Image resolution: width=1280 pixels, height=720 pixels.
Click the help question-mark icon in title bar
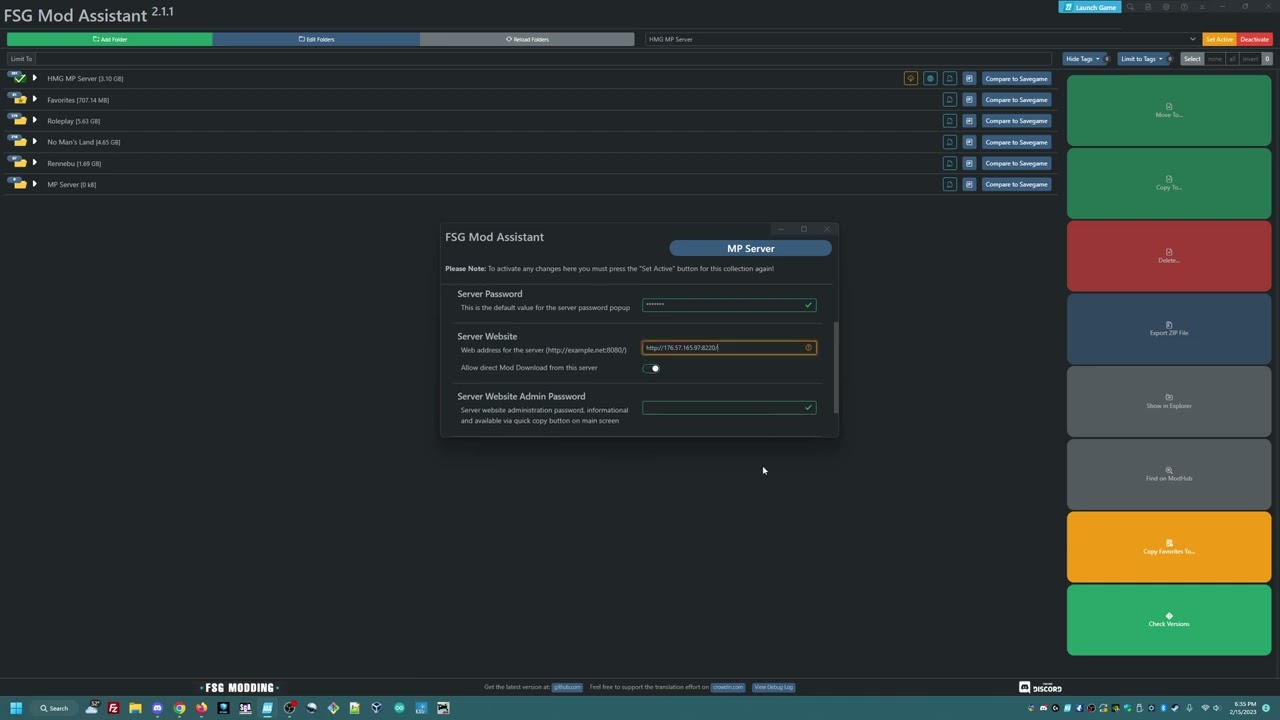click(x=1184, y=7)
